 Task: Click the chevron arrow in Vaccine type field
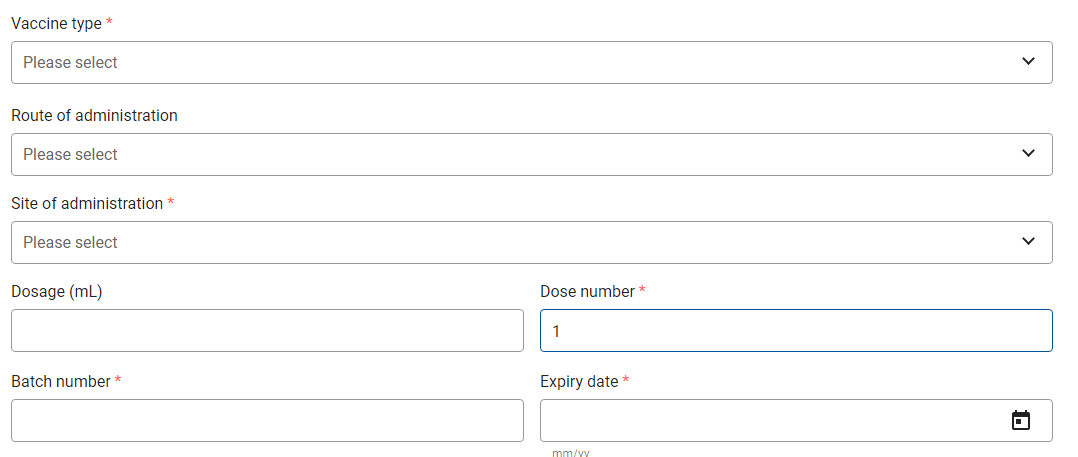[1028, 62]
